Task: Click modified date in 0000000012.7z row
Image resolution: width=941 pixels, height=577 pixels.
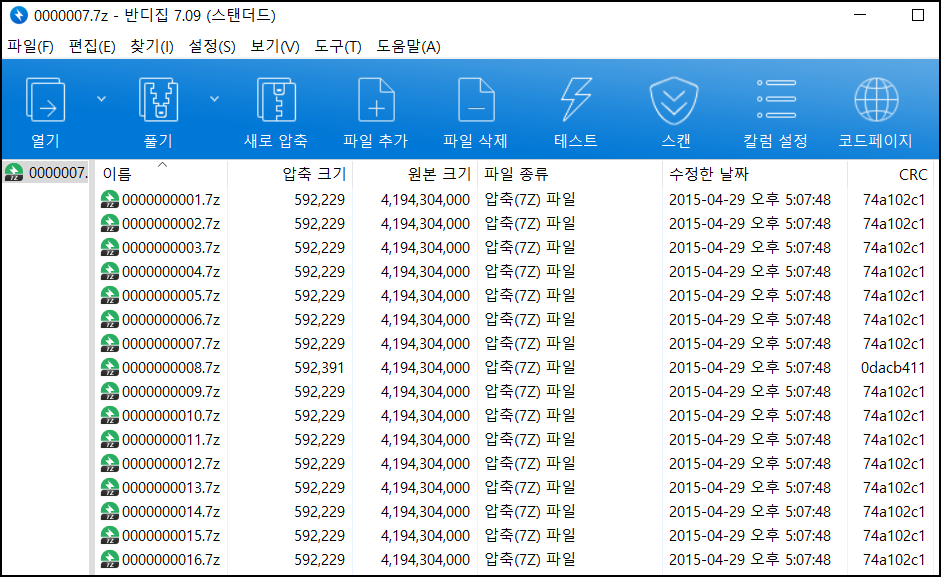Action: 750,464
